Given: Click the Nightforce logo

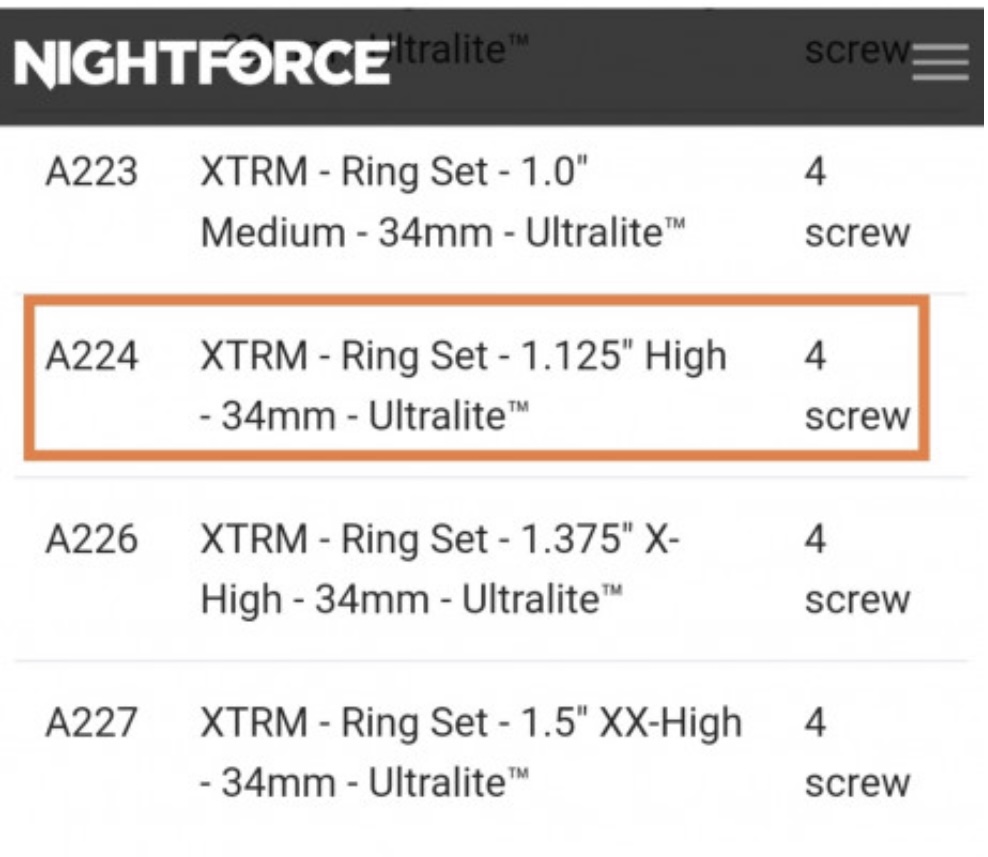Looking at the screenshot, I should [202, 63].
